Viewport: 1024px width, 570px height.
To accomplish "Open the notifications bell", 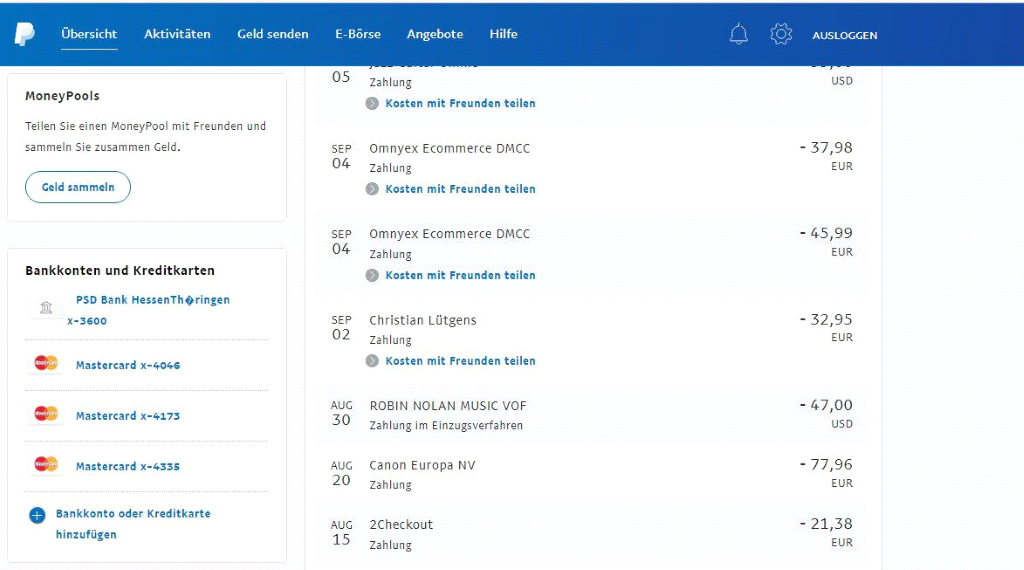I will (x=739, y=34).
